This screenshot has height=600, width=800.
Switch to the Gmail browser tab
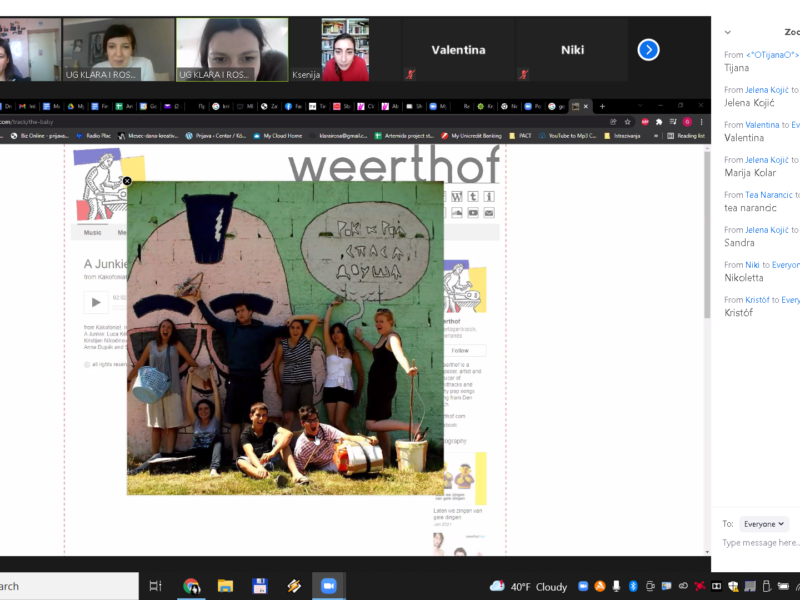click(x=27, y=107)
